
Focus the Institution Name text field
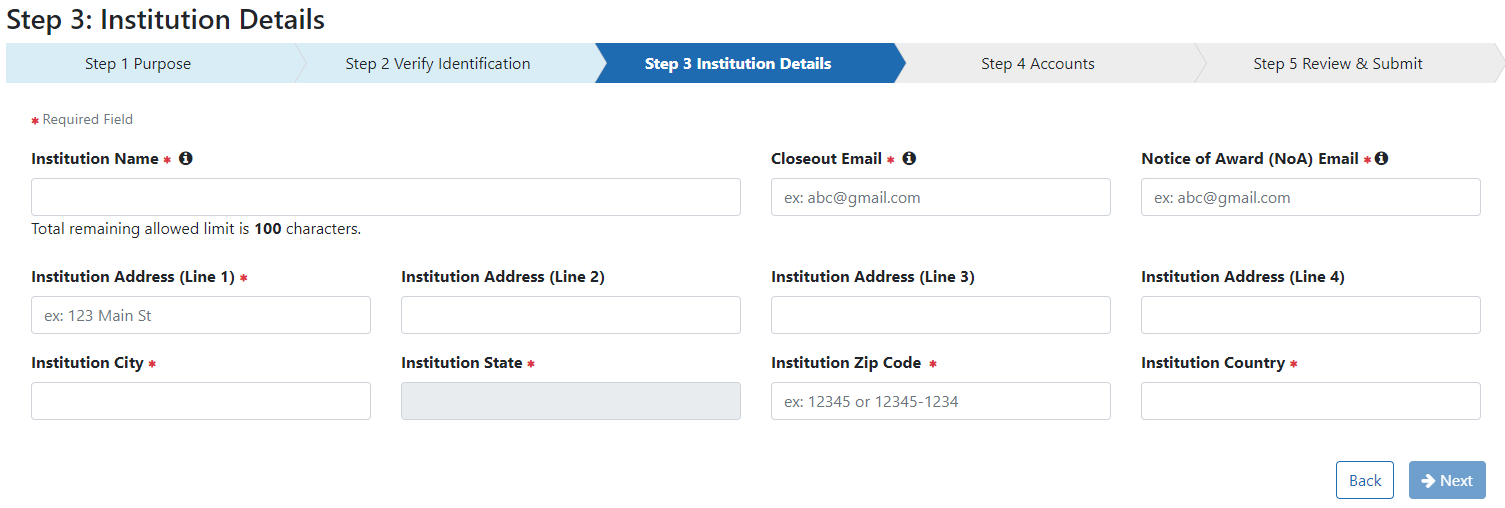[386, 197]
